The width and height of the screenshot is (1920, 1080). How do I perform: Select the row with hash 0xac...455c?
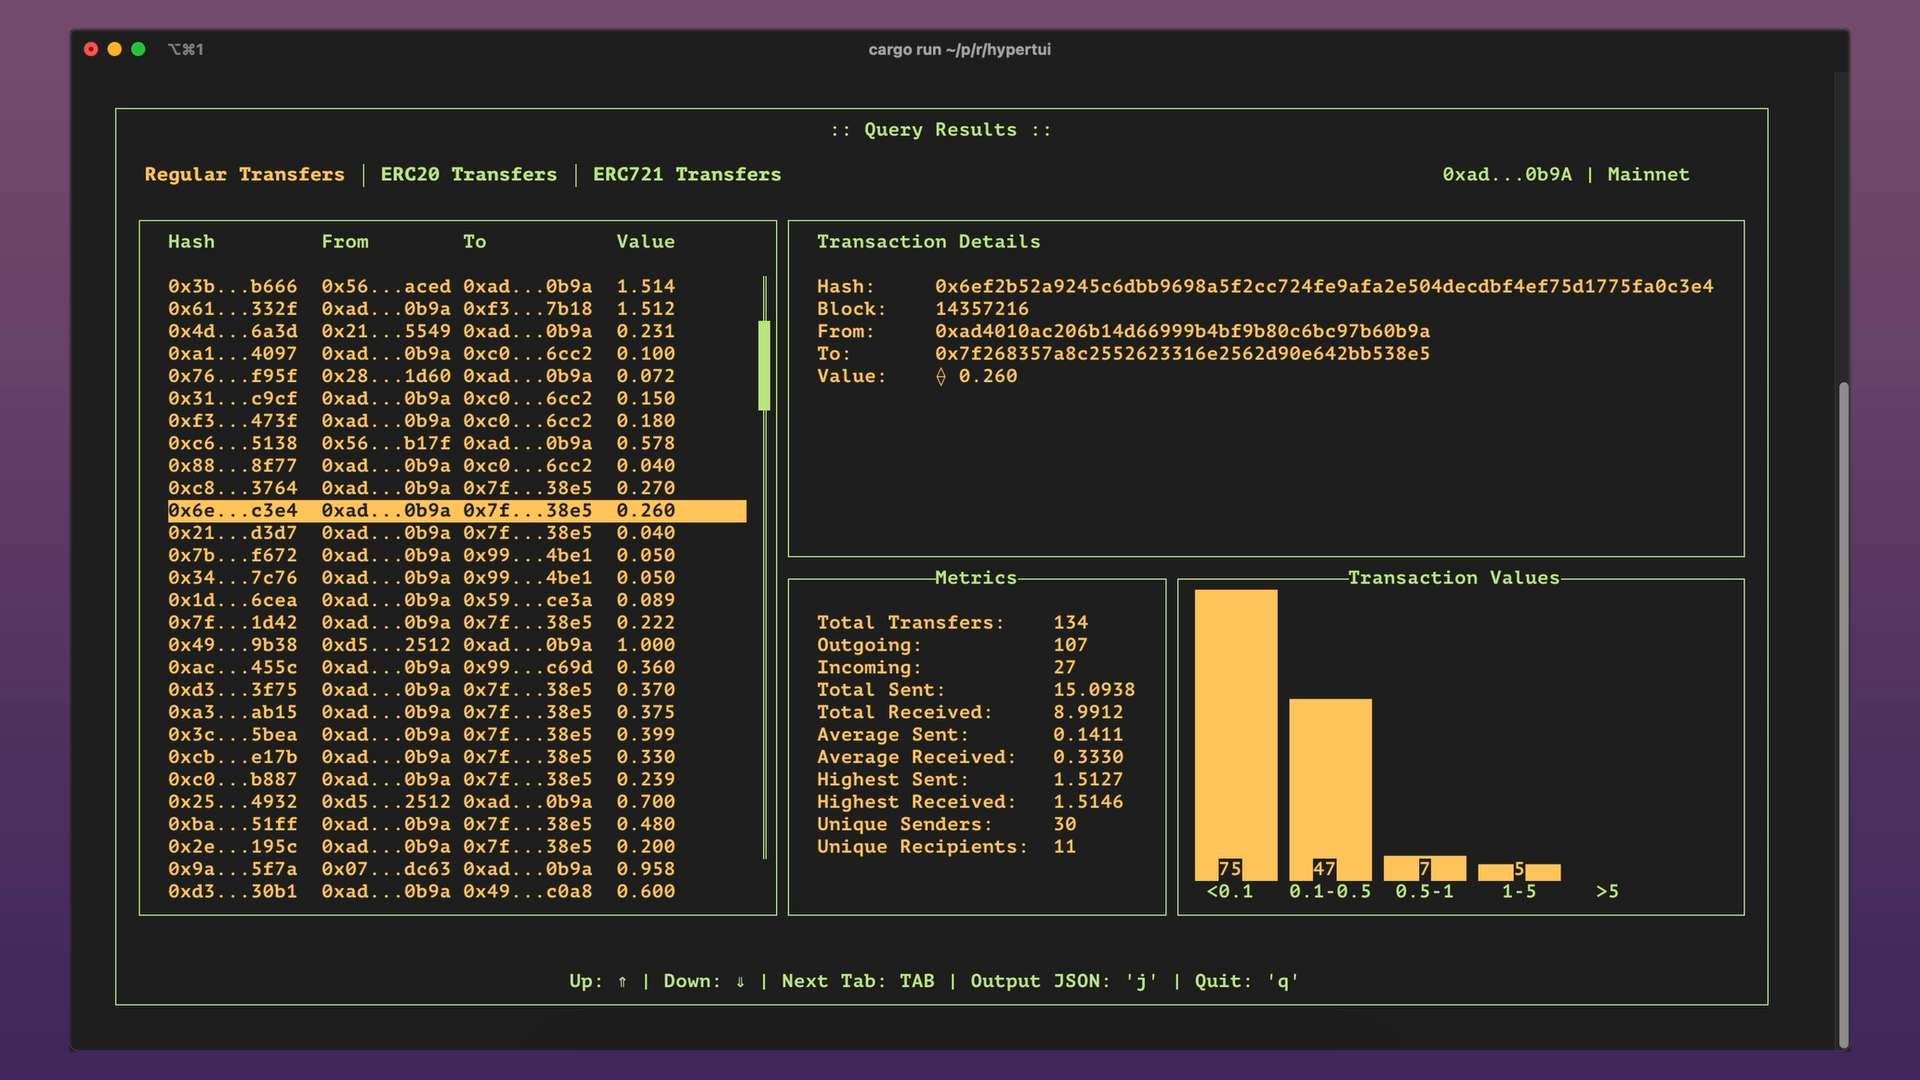[457, 667]
